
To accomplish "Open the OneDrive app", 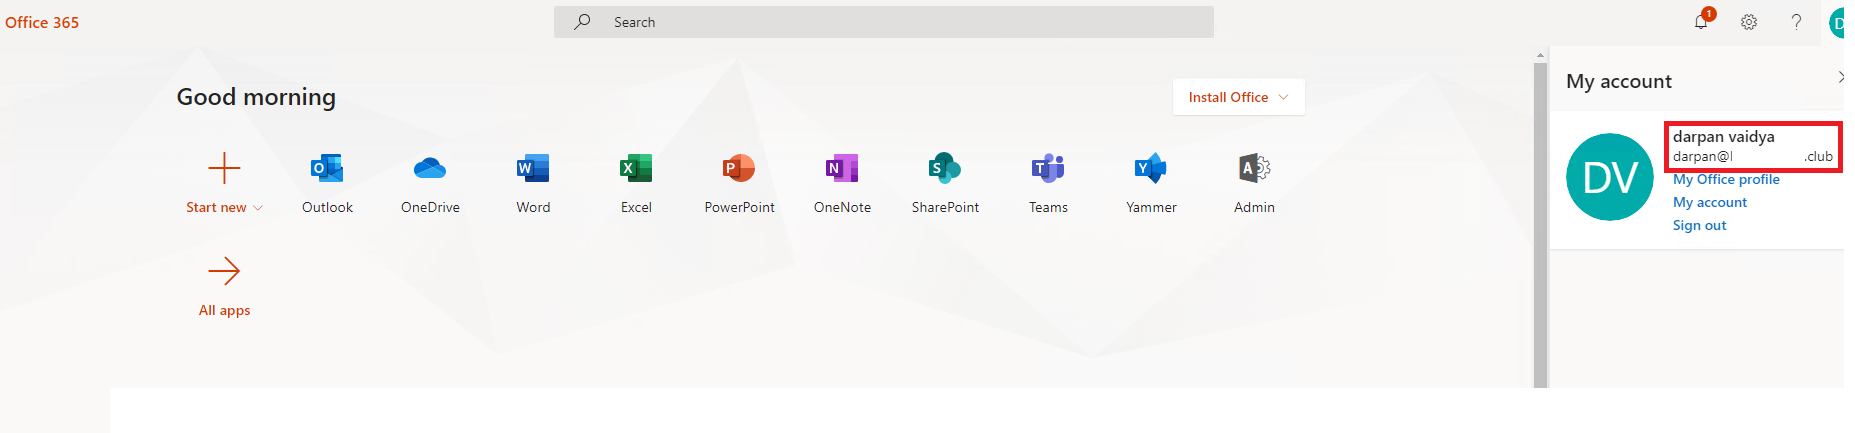I will click(x=430, y=183).
